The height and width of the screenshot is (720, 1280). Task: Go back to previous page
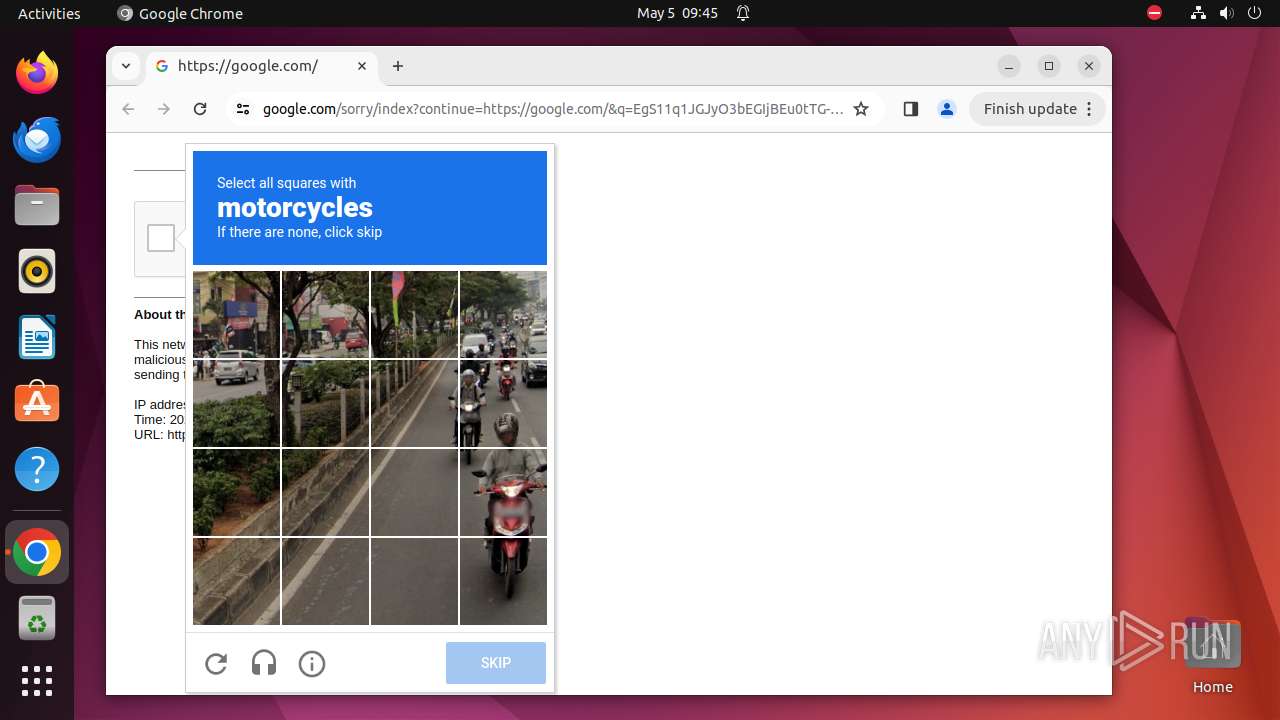click(x=128, y=109)
